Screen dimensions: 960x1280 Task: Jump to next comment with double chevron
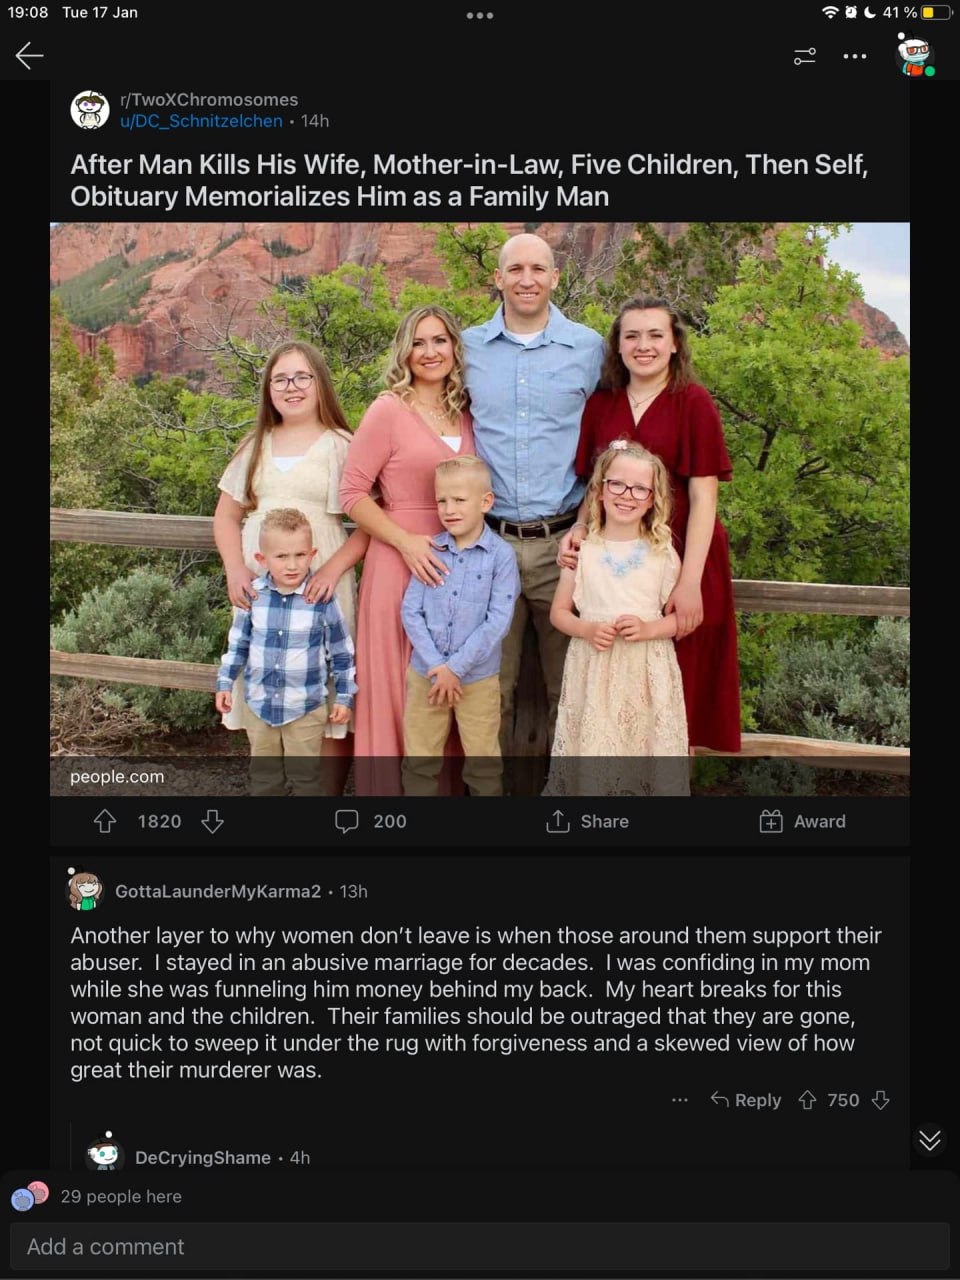coord(930,1140)
